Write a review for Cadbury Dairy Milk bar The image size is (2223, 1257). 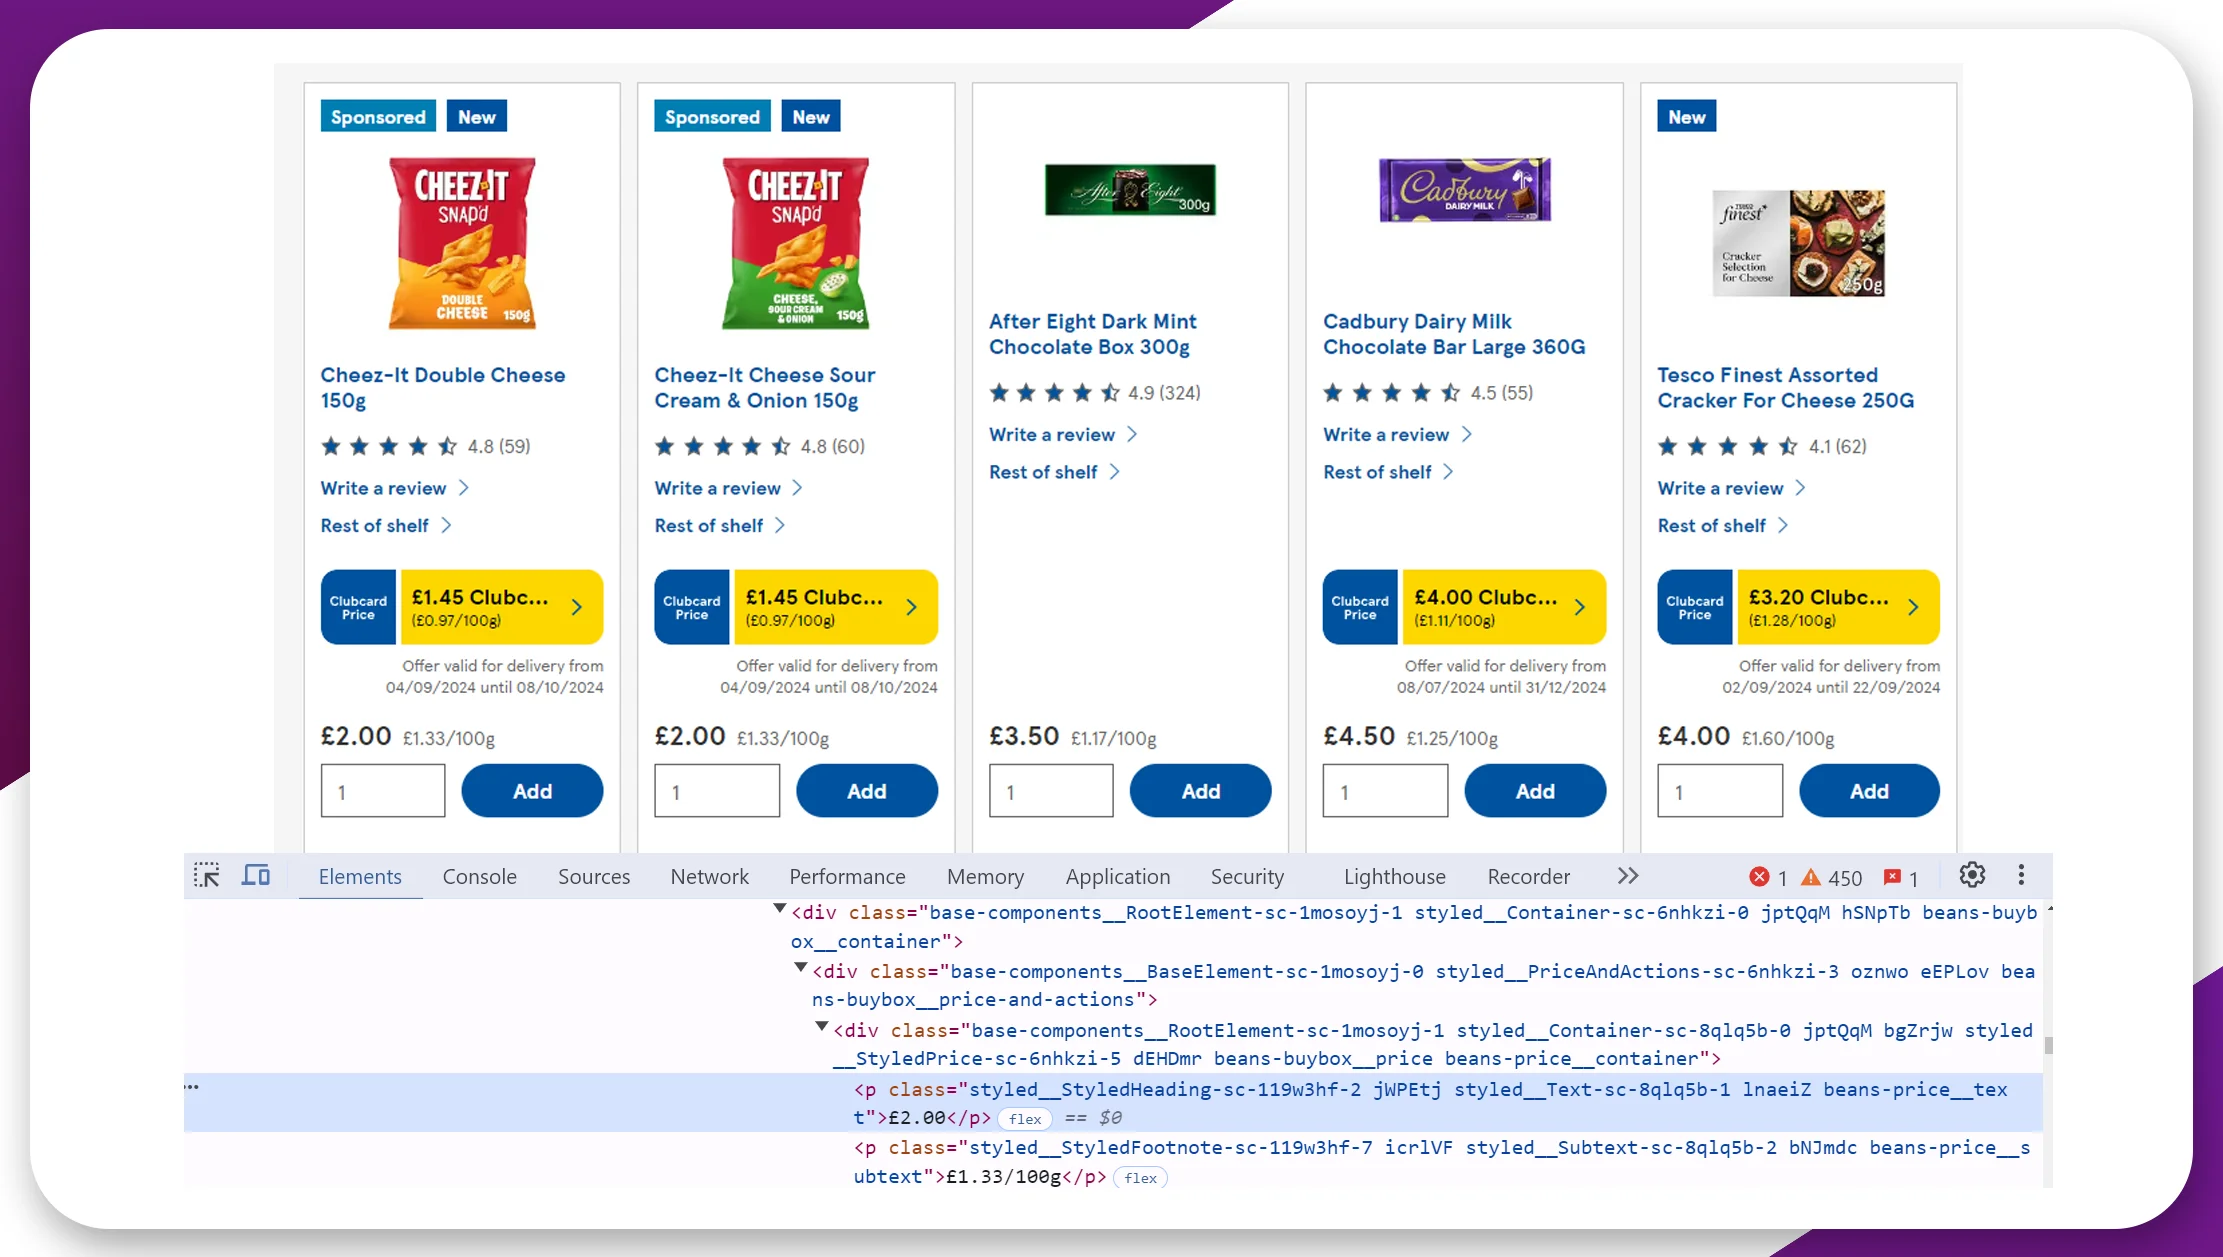(x=1397, y=435)
